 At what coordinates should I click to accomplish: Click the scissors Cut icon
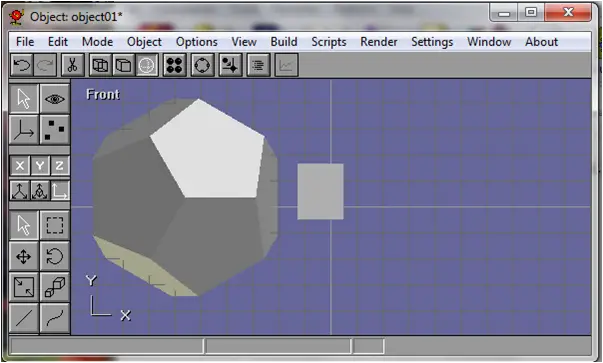click(x=72, y=65)
